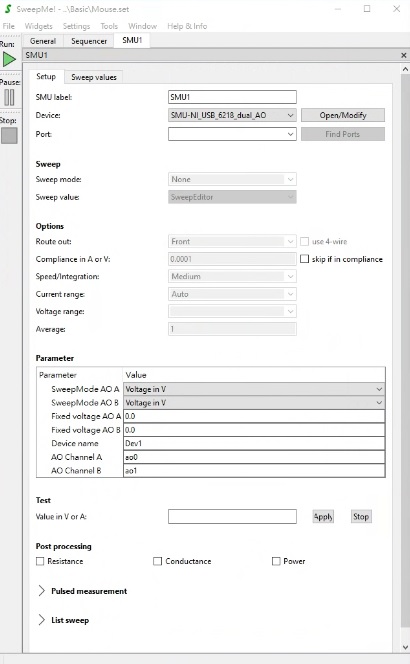Open SweepMode AO B dropdown

point(254,403)
